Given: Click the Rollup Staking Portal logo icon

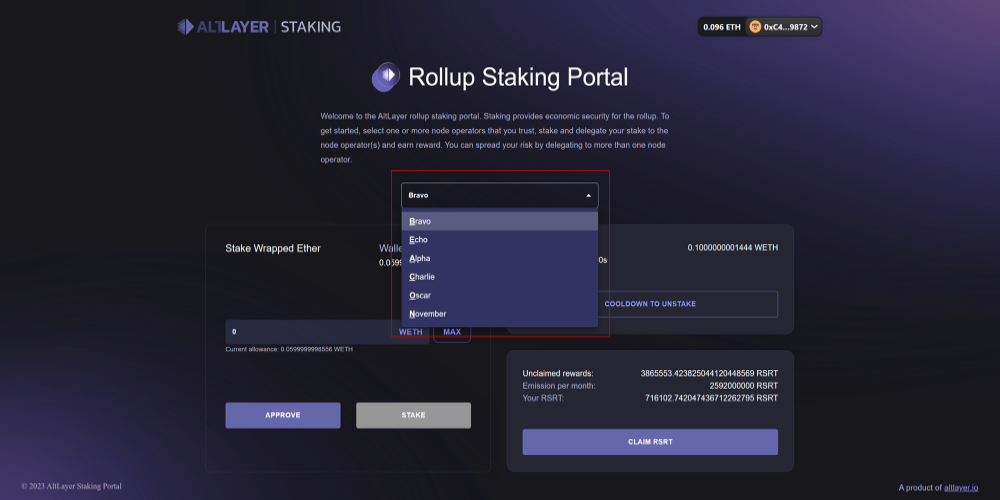Looking at the screenshot, I should [x=385, y=77].
